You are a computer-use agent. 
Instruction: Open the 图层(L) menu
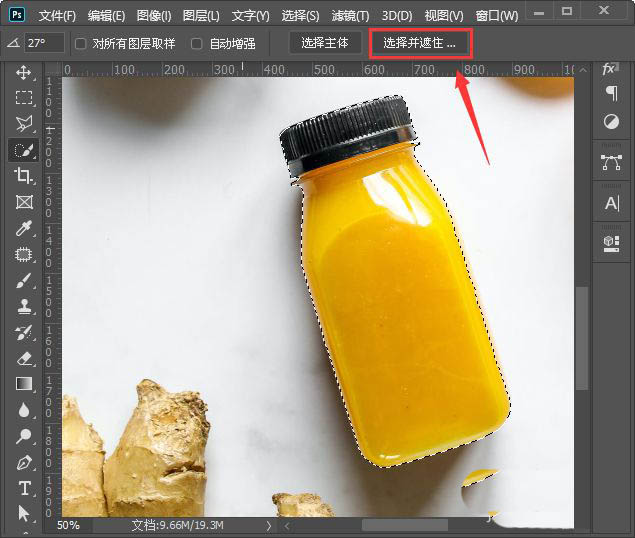pos(201,16)
